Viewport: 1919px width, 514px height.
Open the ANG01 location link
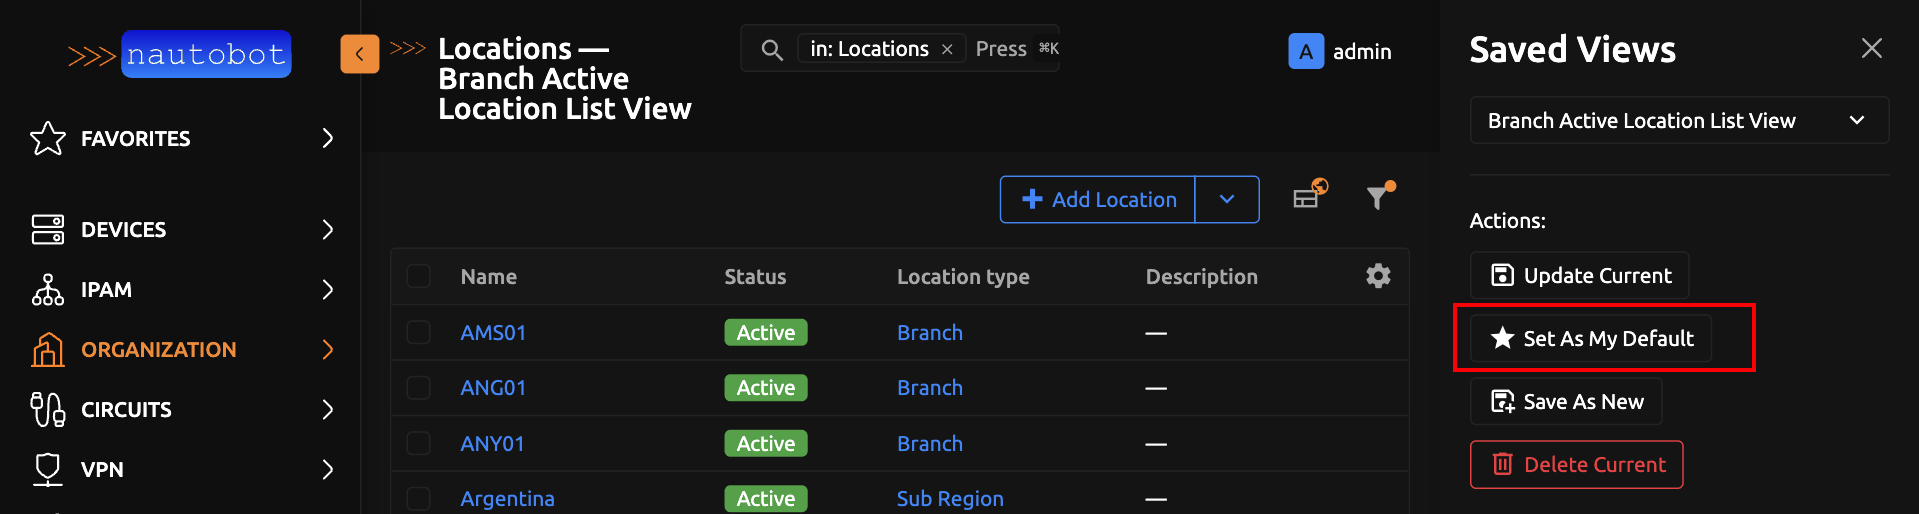[x=493, y=388]
